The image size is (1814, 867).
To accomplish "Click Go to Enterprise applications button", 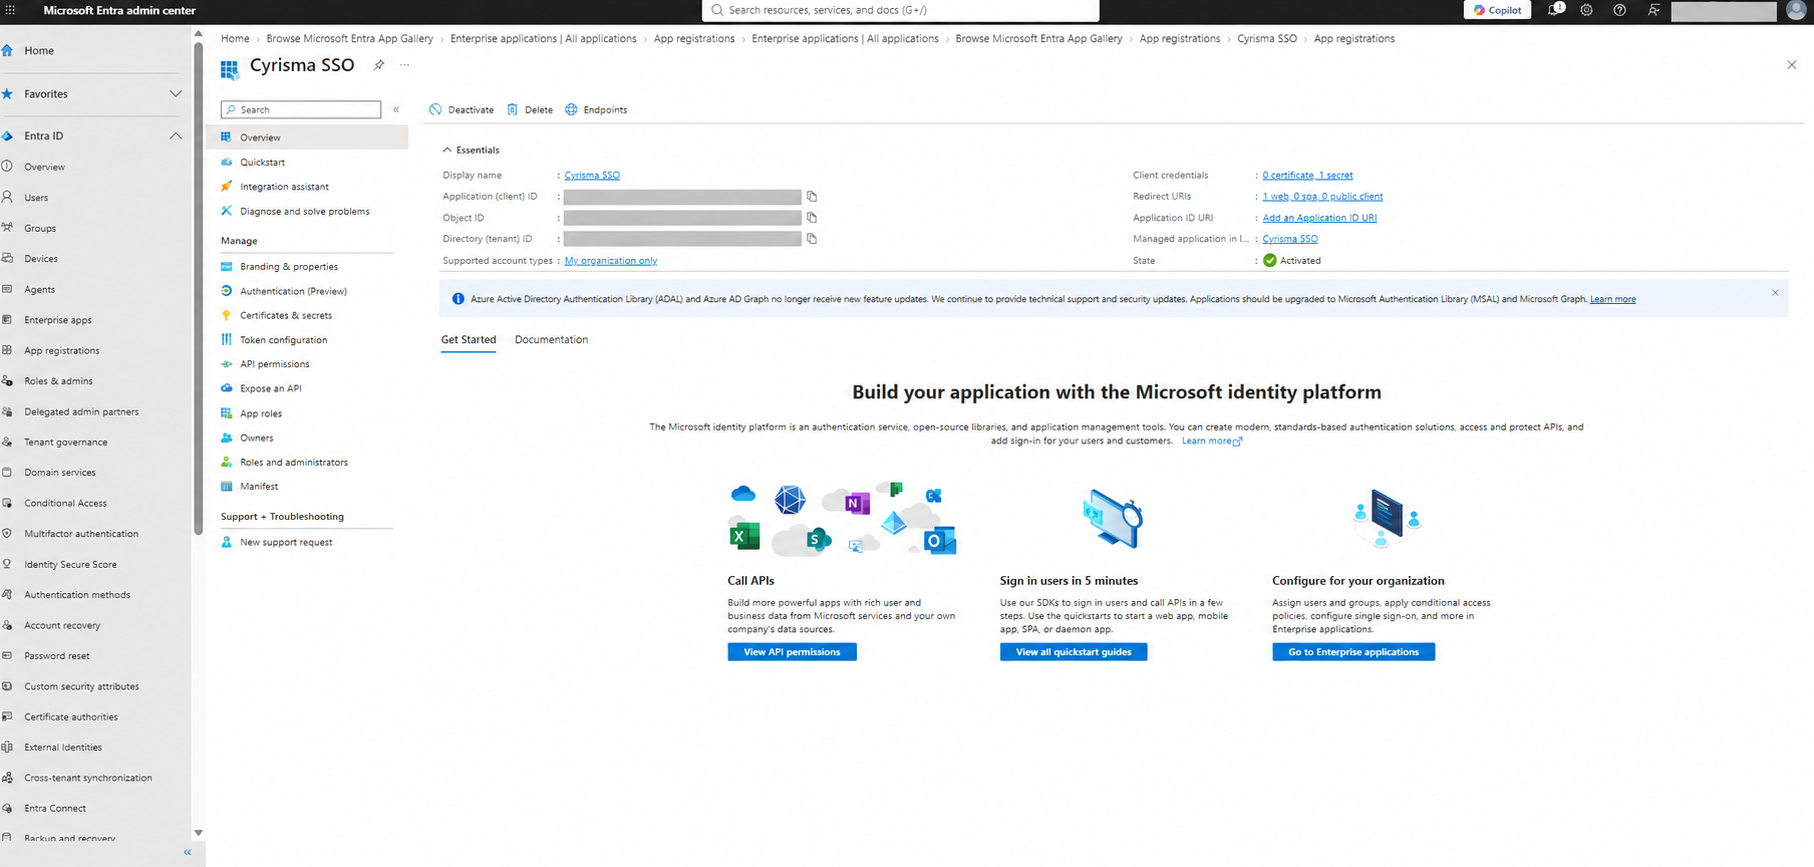I will 1354,652.
